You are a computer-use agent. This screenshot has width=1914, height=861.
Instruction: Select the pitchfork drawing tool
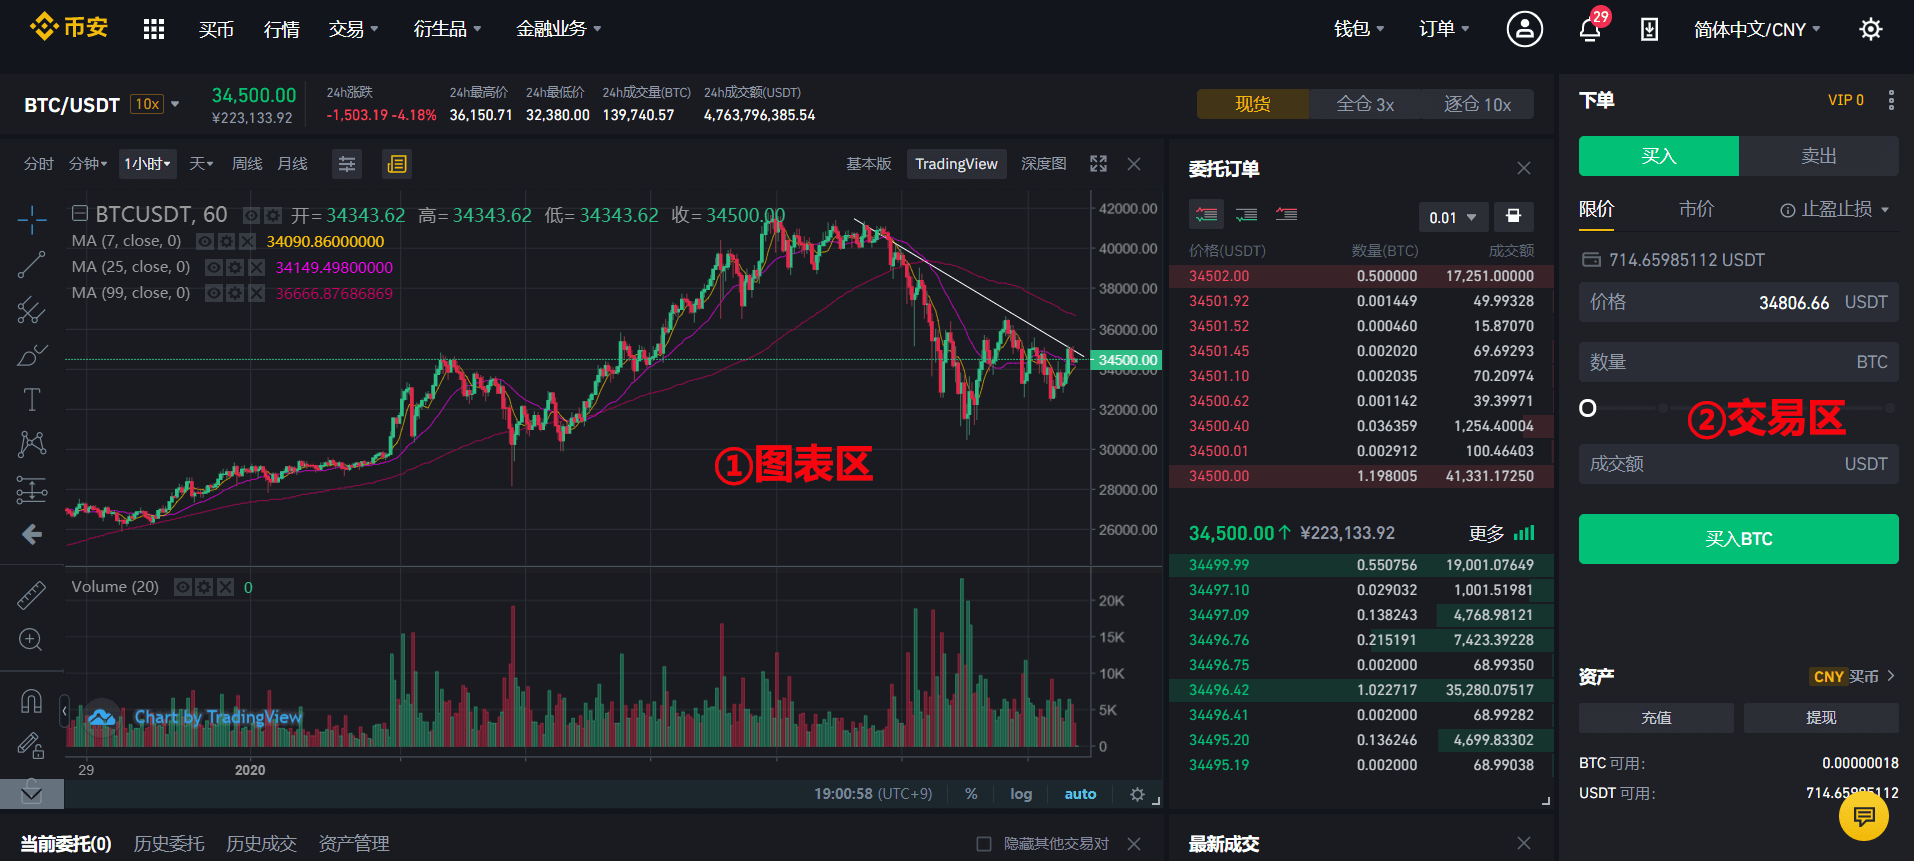pos(32,310)
